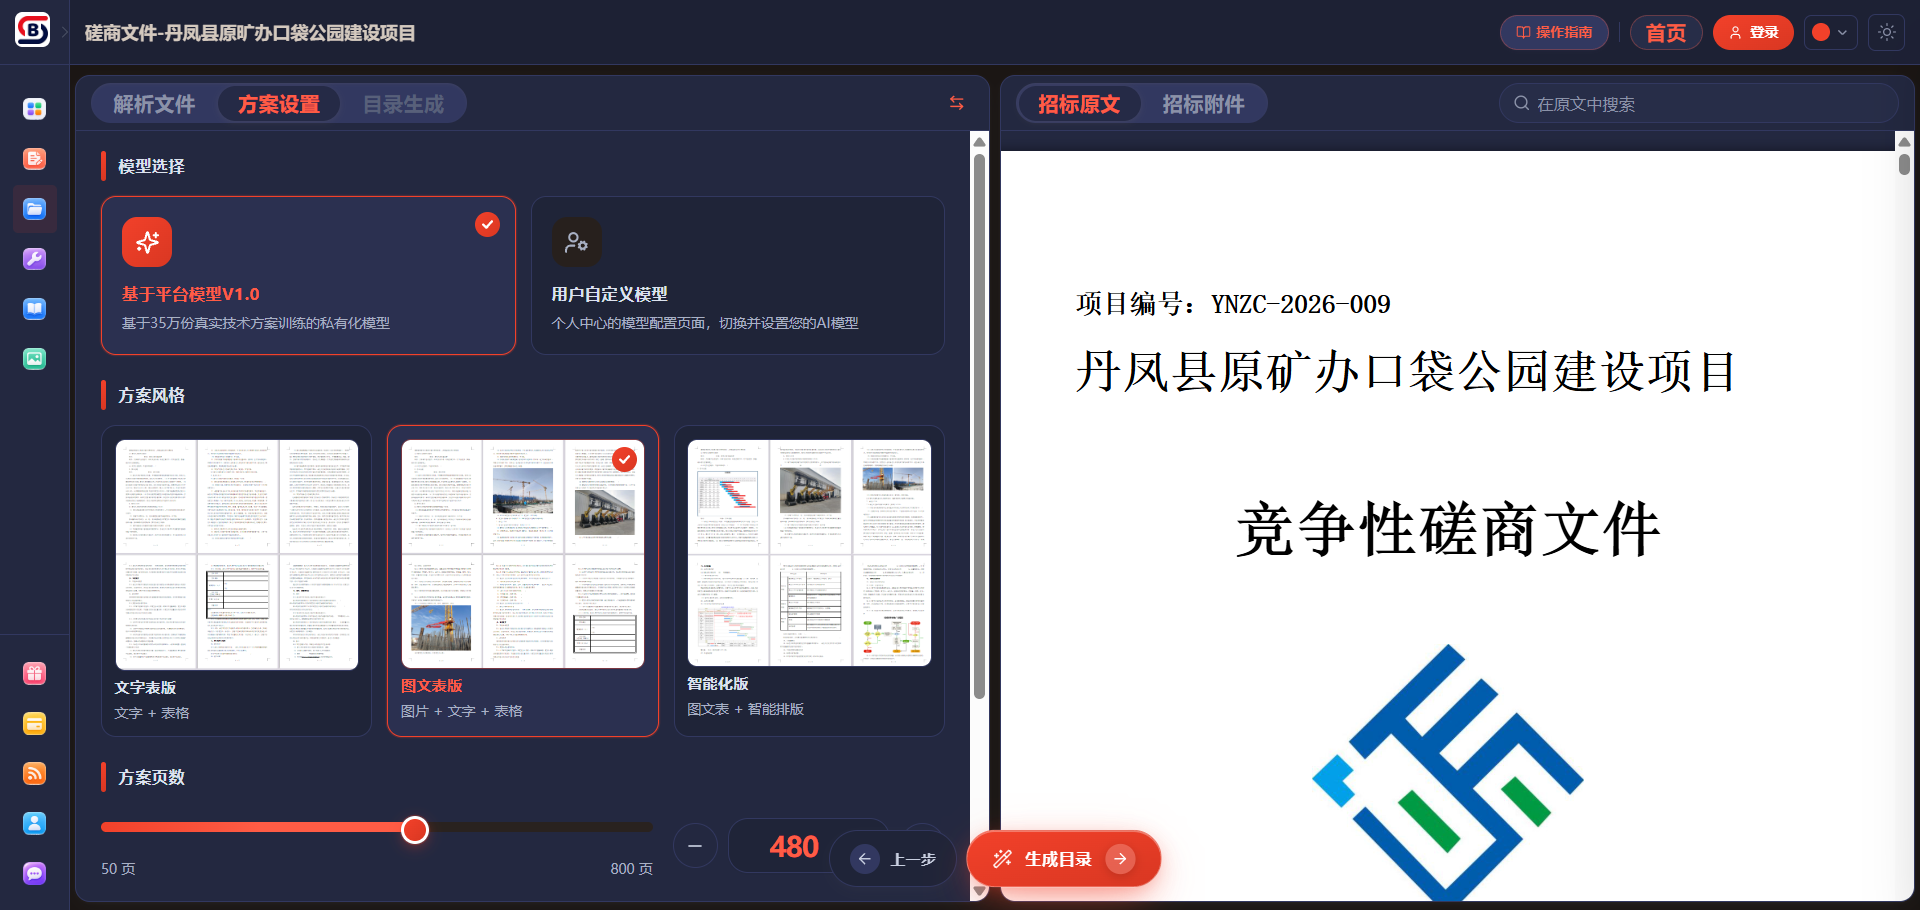Screen dimensions: 1920x910
Task: Open the blue user profile sidebar icon
Action: point(35,824)
